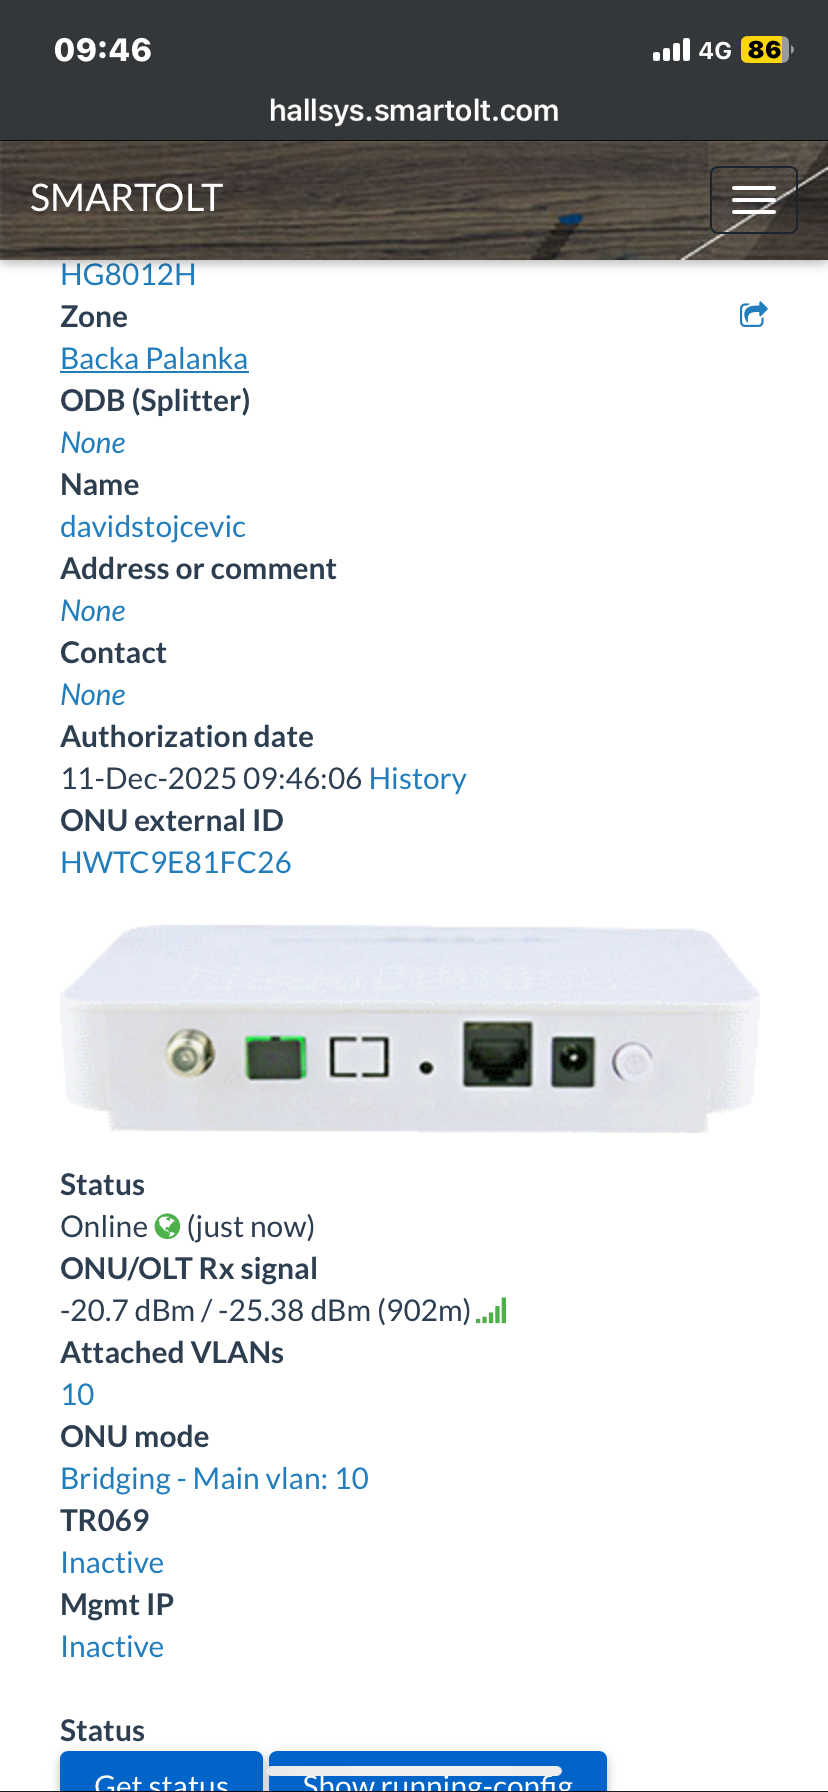This screenshot has height=1792, width=828.
Task: Tap the cellular signal bars icon
Action: (x=671, y=50)
